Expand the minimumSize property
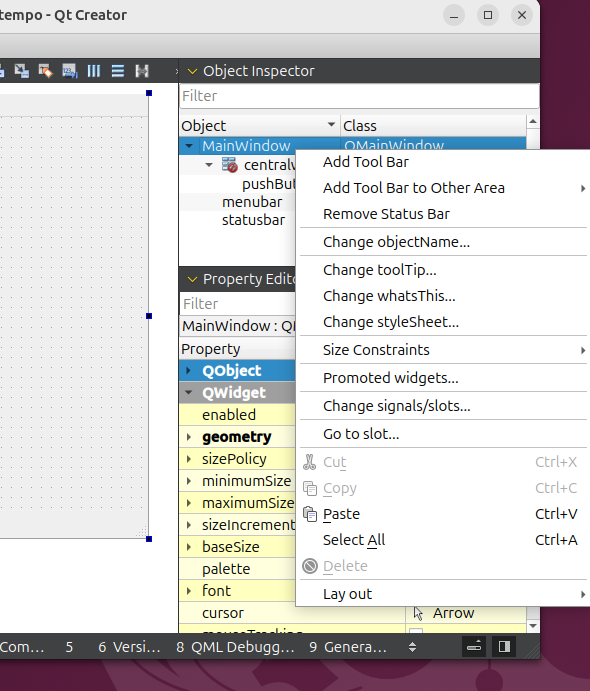The width and height of the screenshot is (590, 691). click(189, 481)
